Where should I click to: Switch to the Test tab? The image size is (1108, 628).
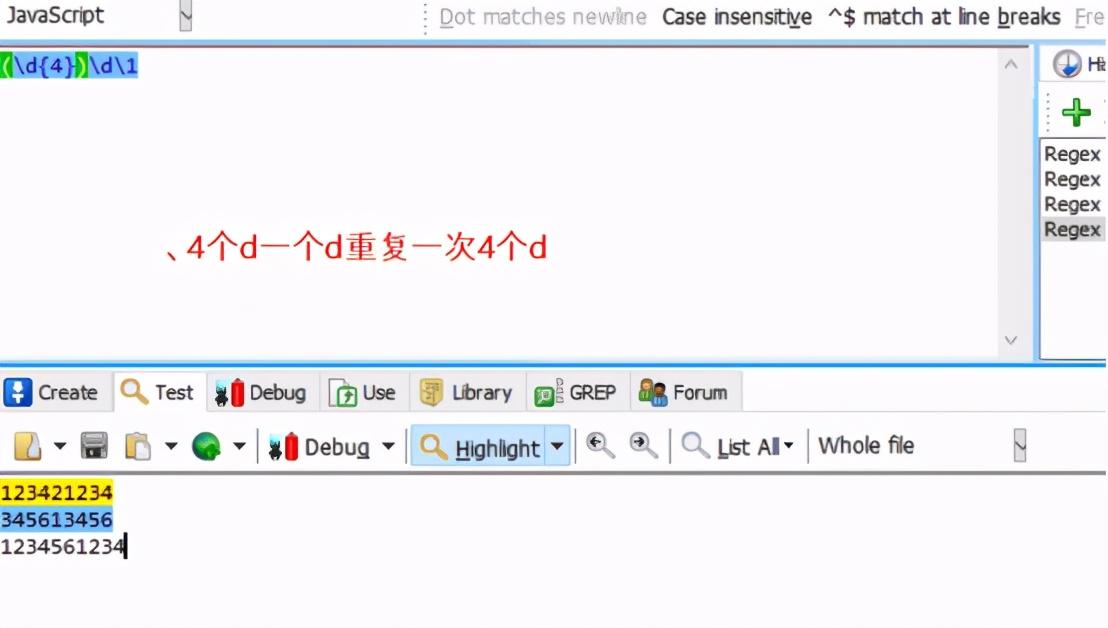pyautogui.click(x=158, y=392)
